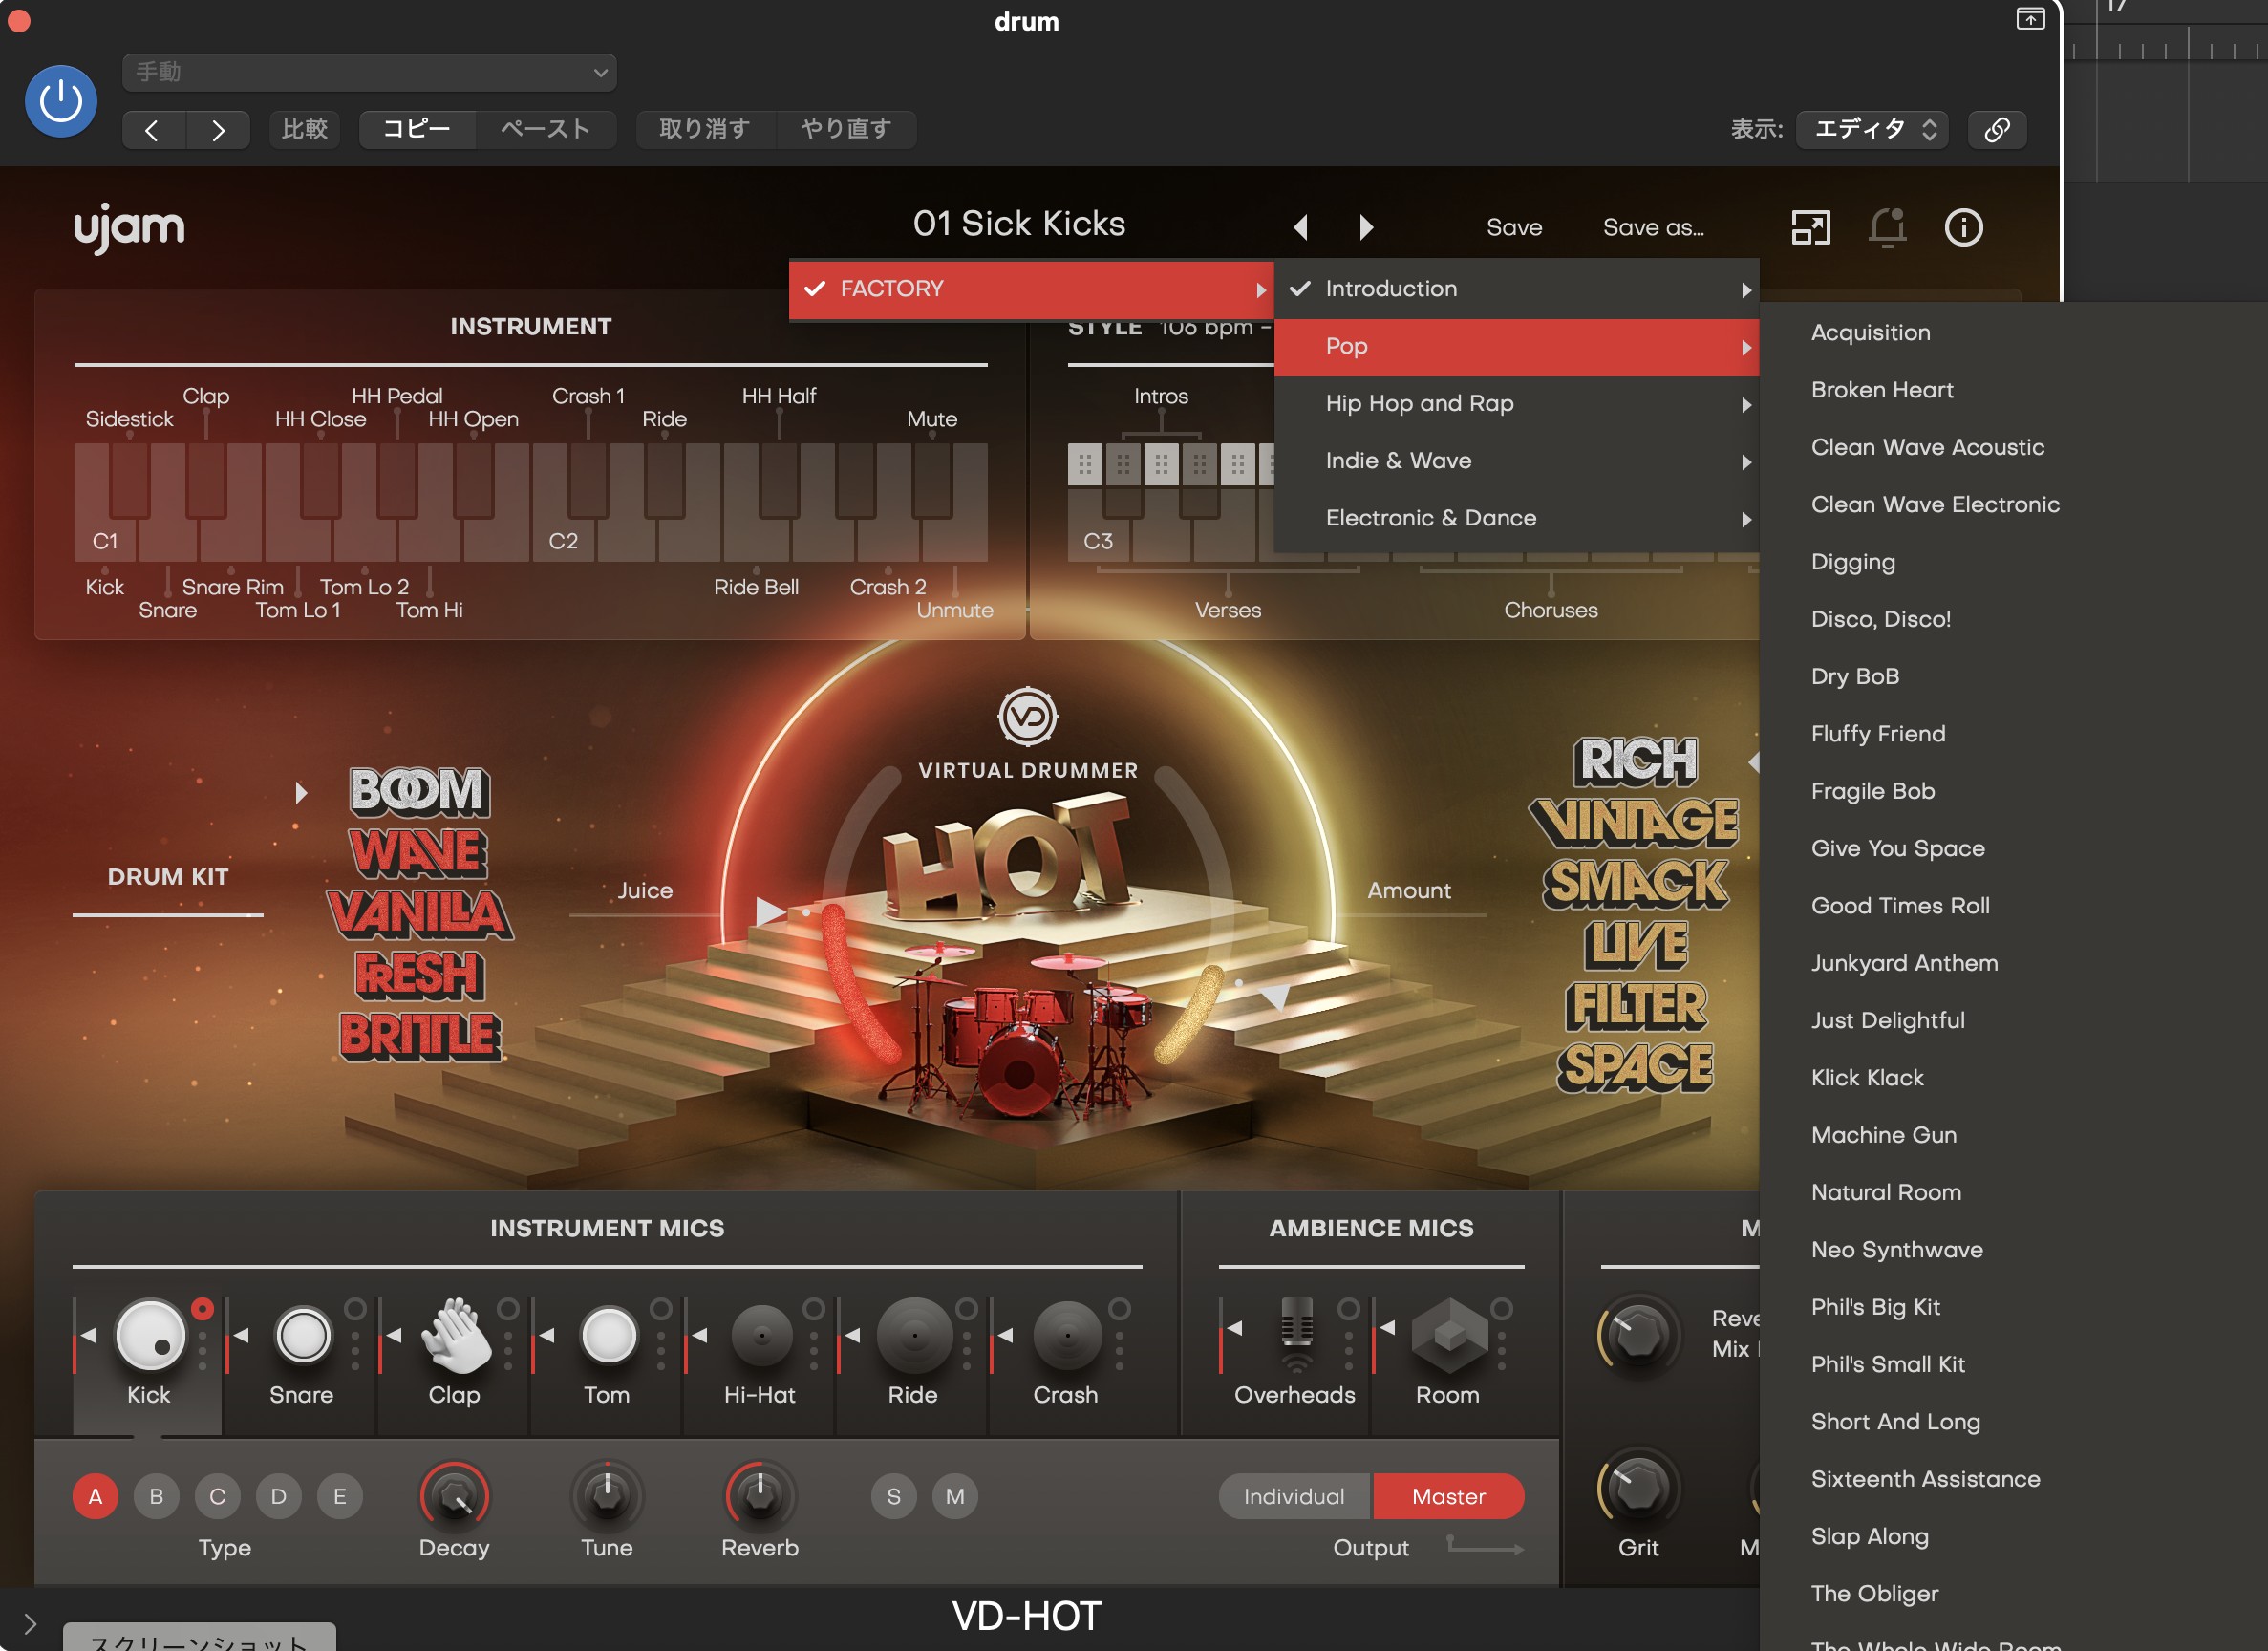Select the Tom instrument mic icon
Screen dimensions: 2268x1651
[608, 1335]
